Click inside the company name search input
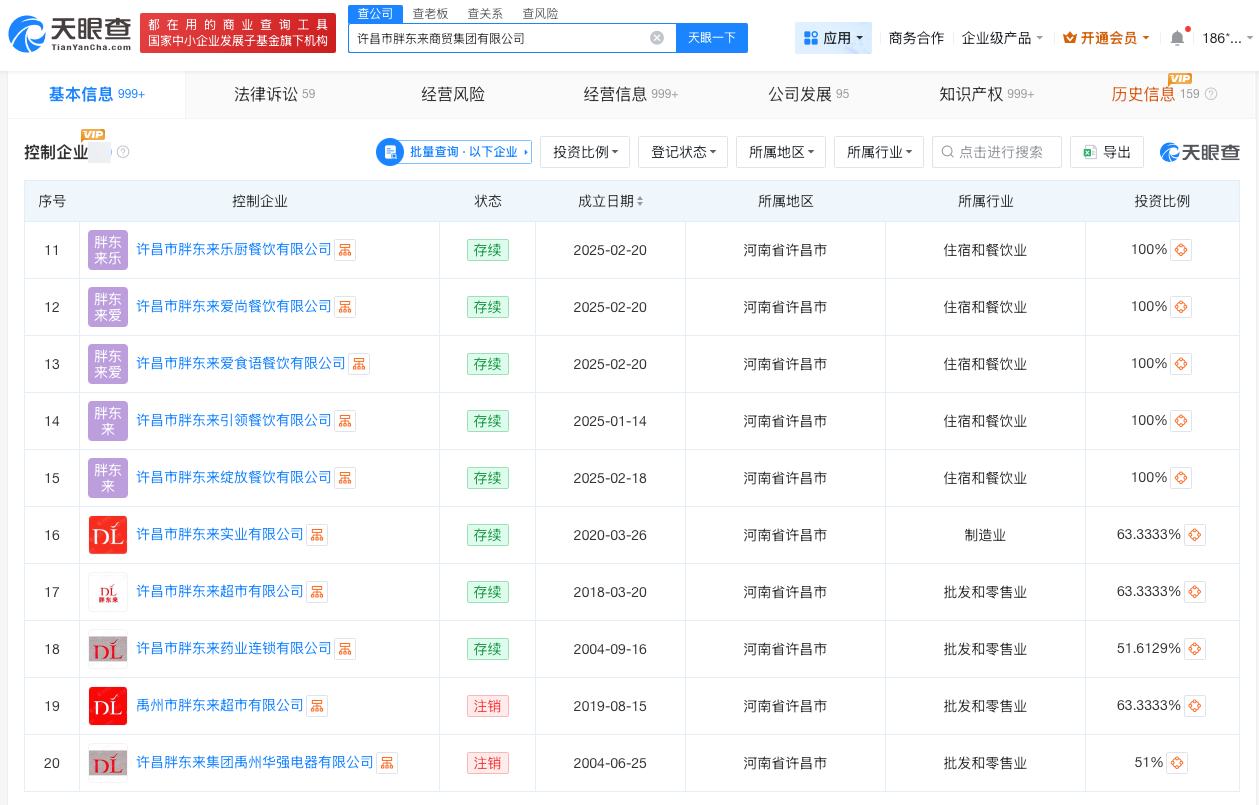 [x=500, y=38]
